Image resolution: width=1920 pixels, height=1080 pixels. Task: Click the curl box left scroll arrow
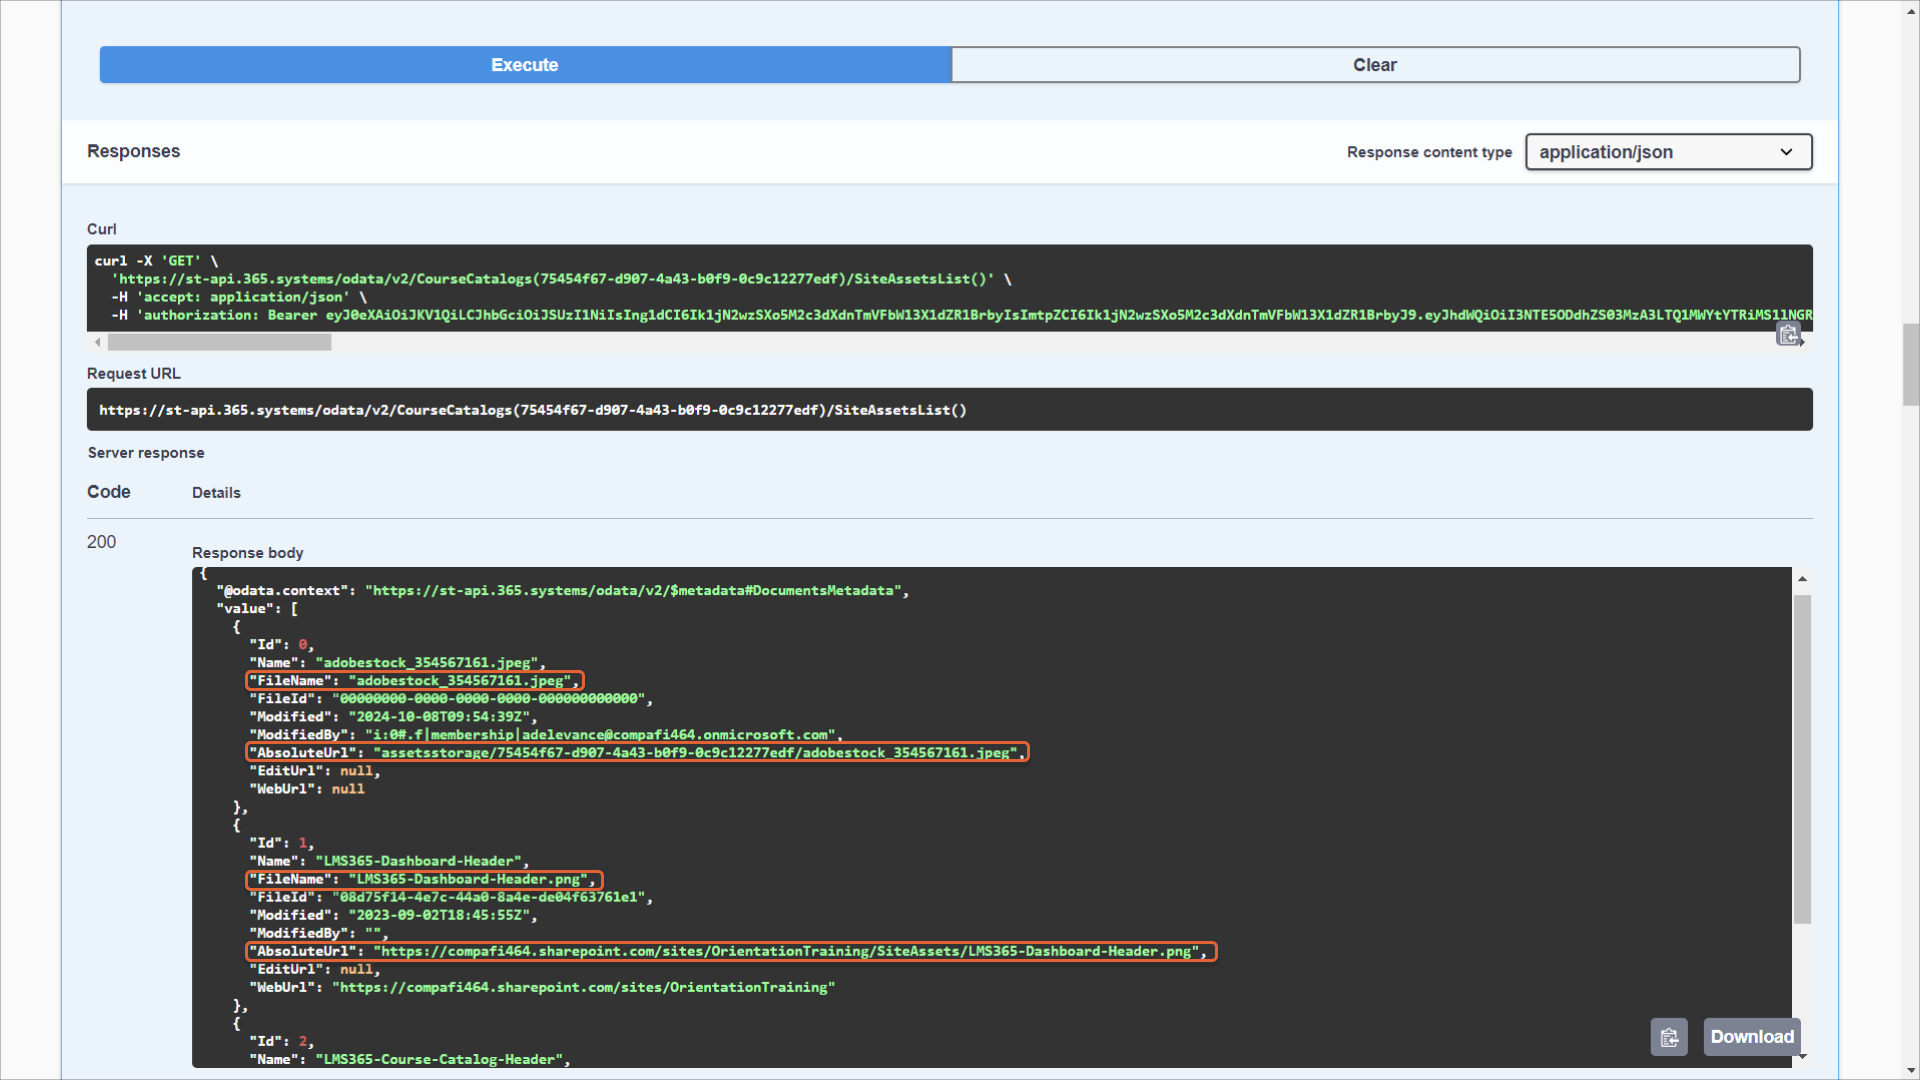[97, 342]
